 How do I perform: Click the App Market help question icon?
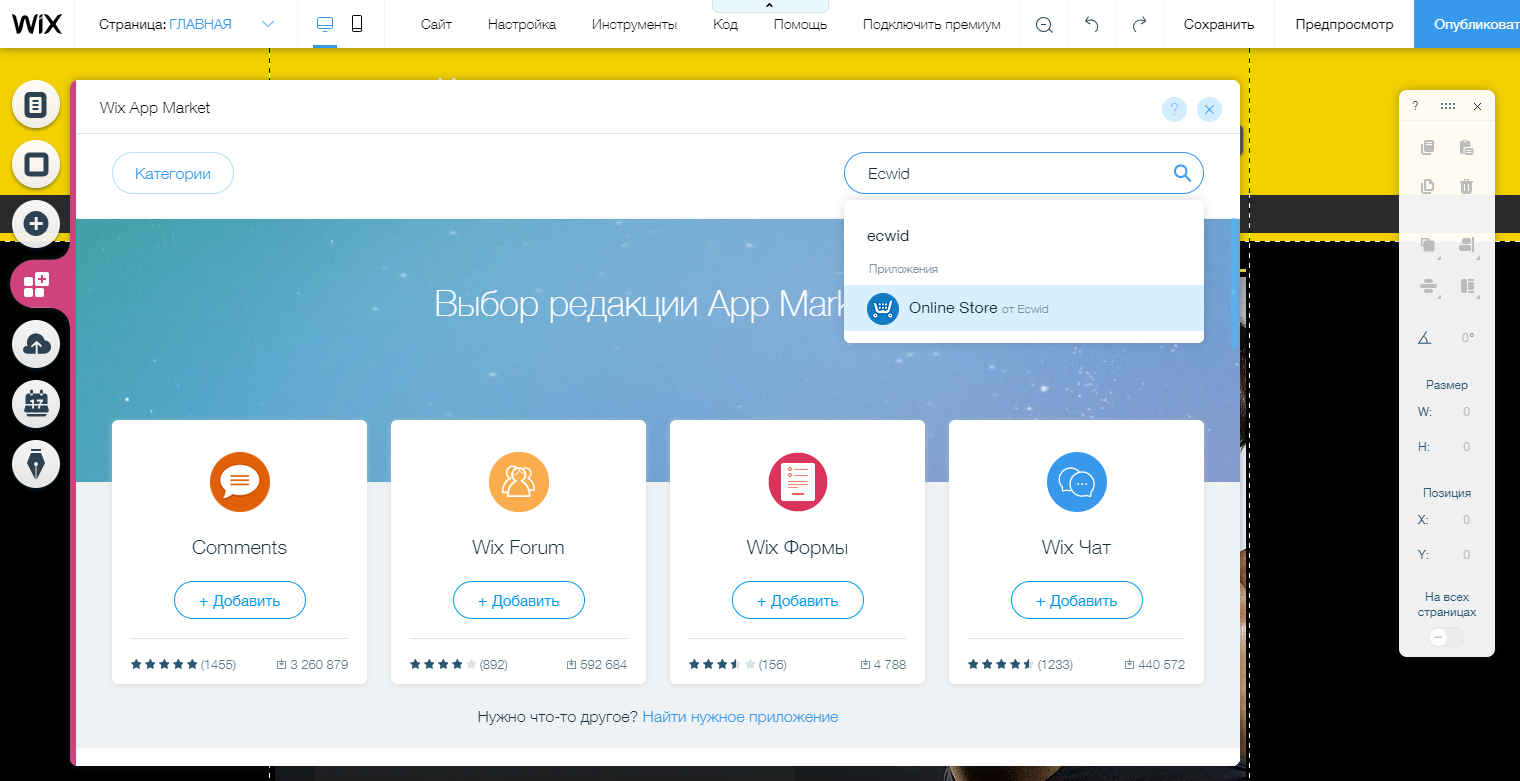pyautogui.click(x=1174, y=110)
